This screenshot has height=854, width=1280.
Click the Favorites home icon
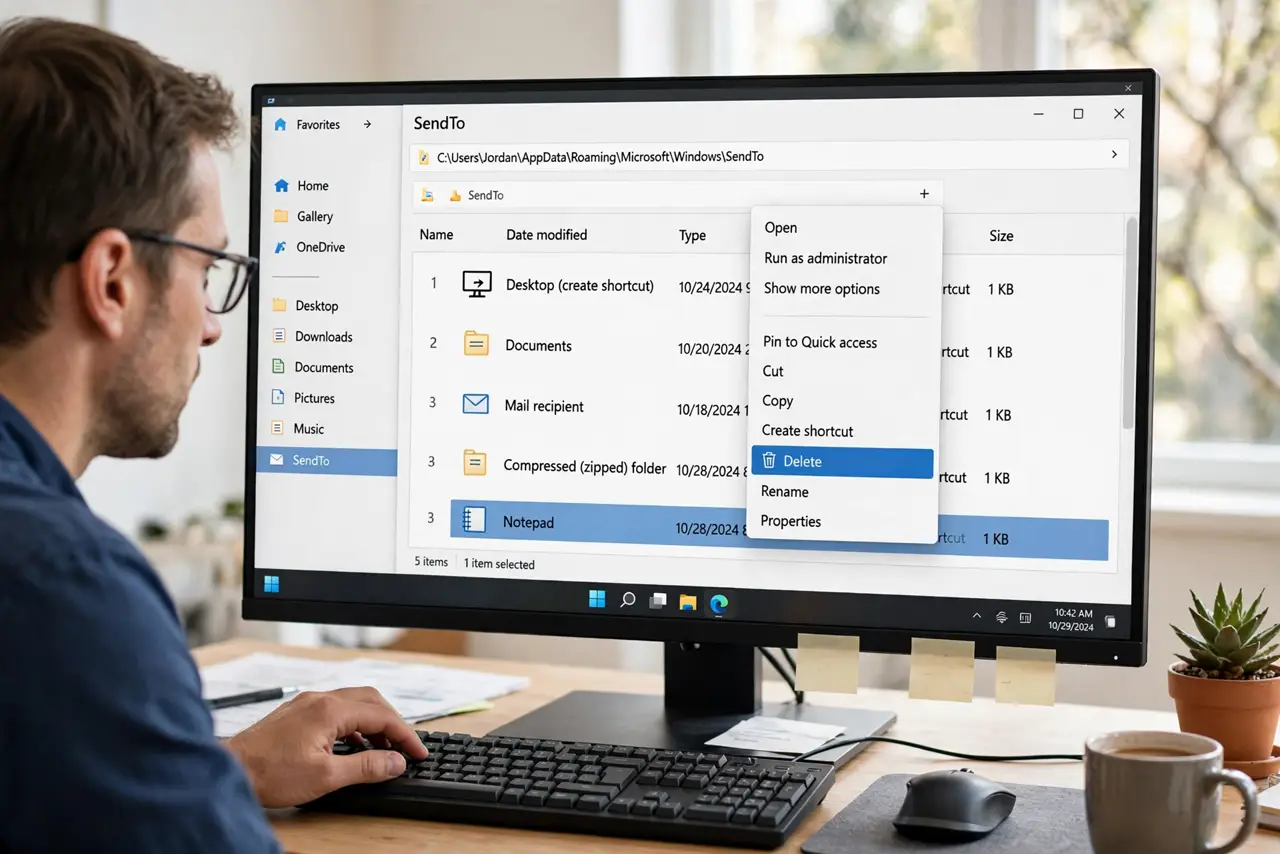(x=279, y=125)
